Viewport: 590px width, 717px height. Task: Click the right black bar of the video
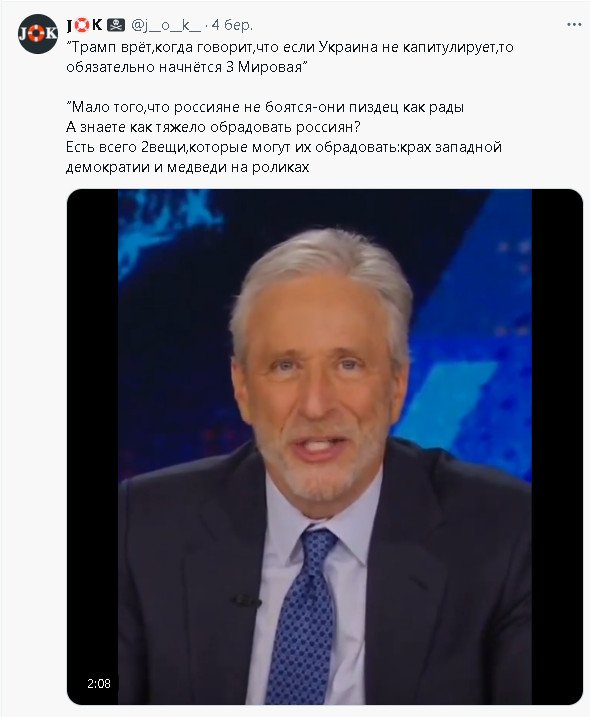pos(557,446)
